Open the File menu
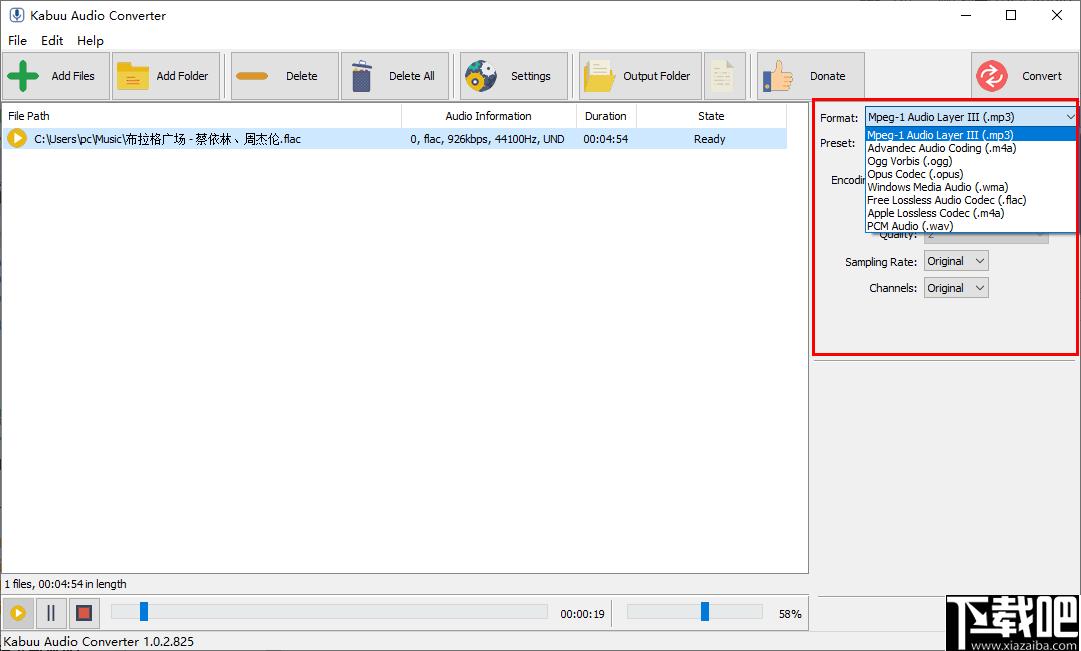 17,41
